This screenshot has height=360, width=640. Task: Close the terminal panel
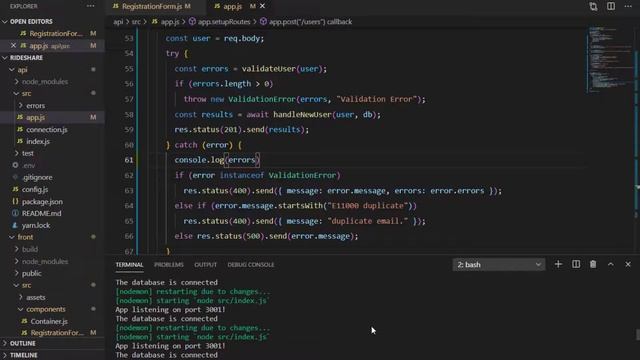(628, 264)
